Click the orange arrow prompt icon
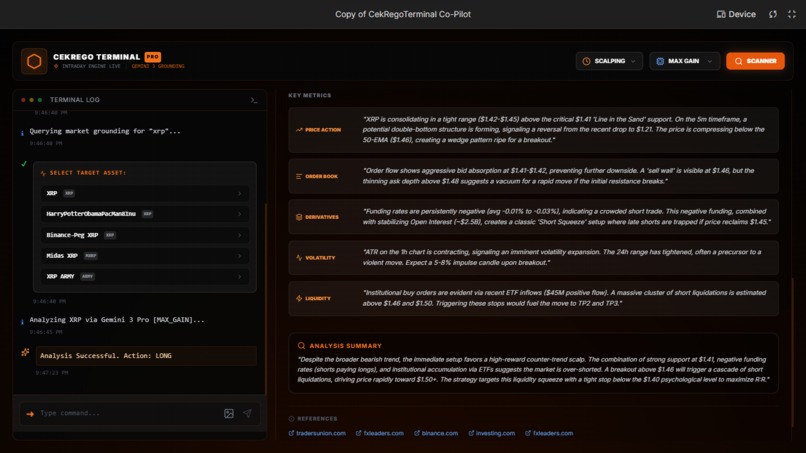Screen dimensions: 806x453 30,413
